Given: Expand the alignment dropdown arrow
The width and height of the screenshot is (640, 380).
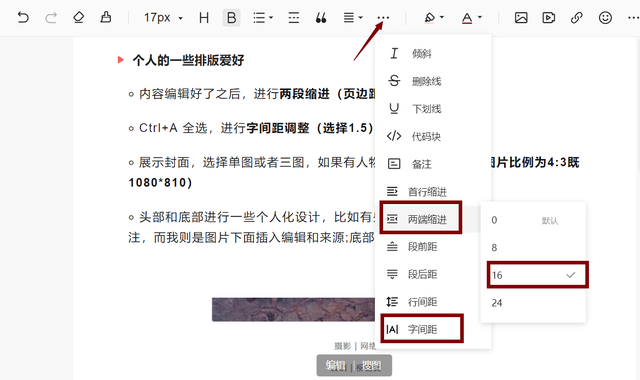Looking at the screenshot, I should point(360,18).
